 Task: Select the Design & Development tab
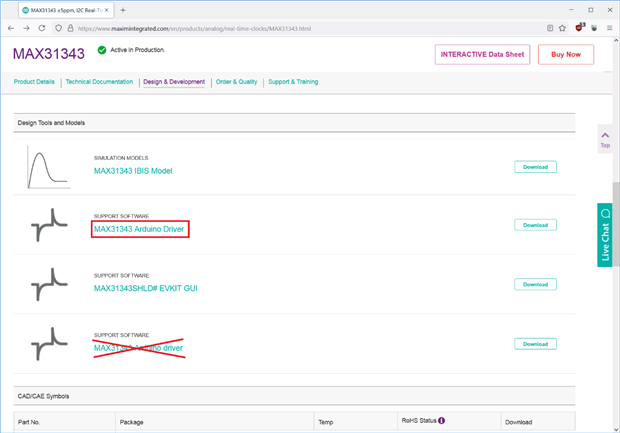pyautogui.click(x=174, y=82)
